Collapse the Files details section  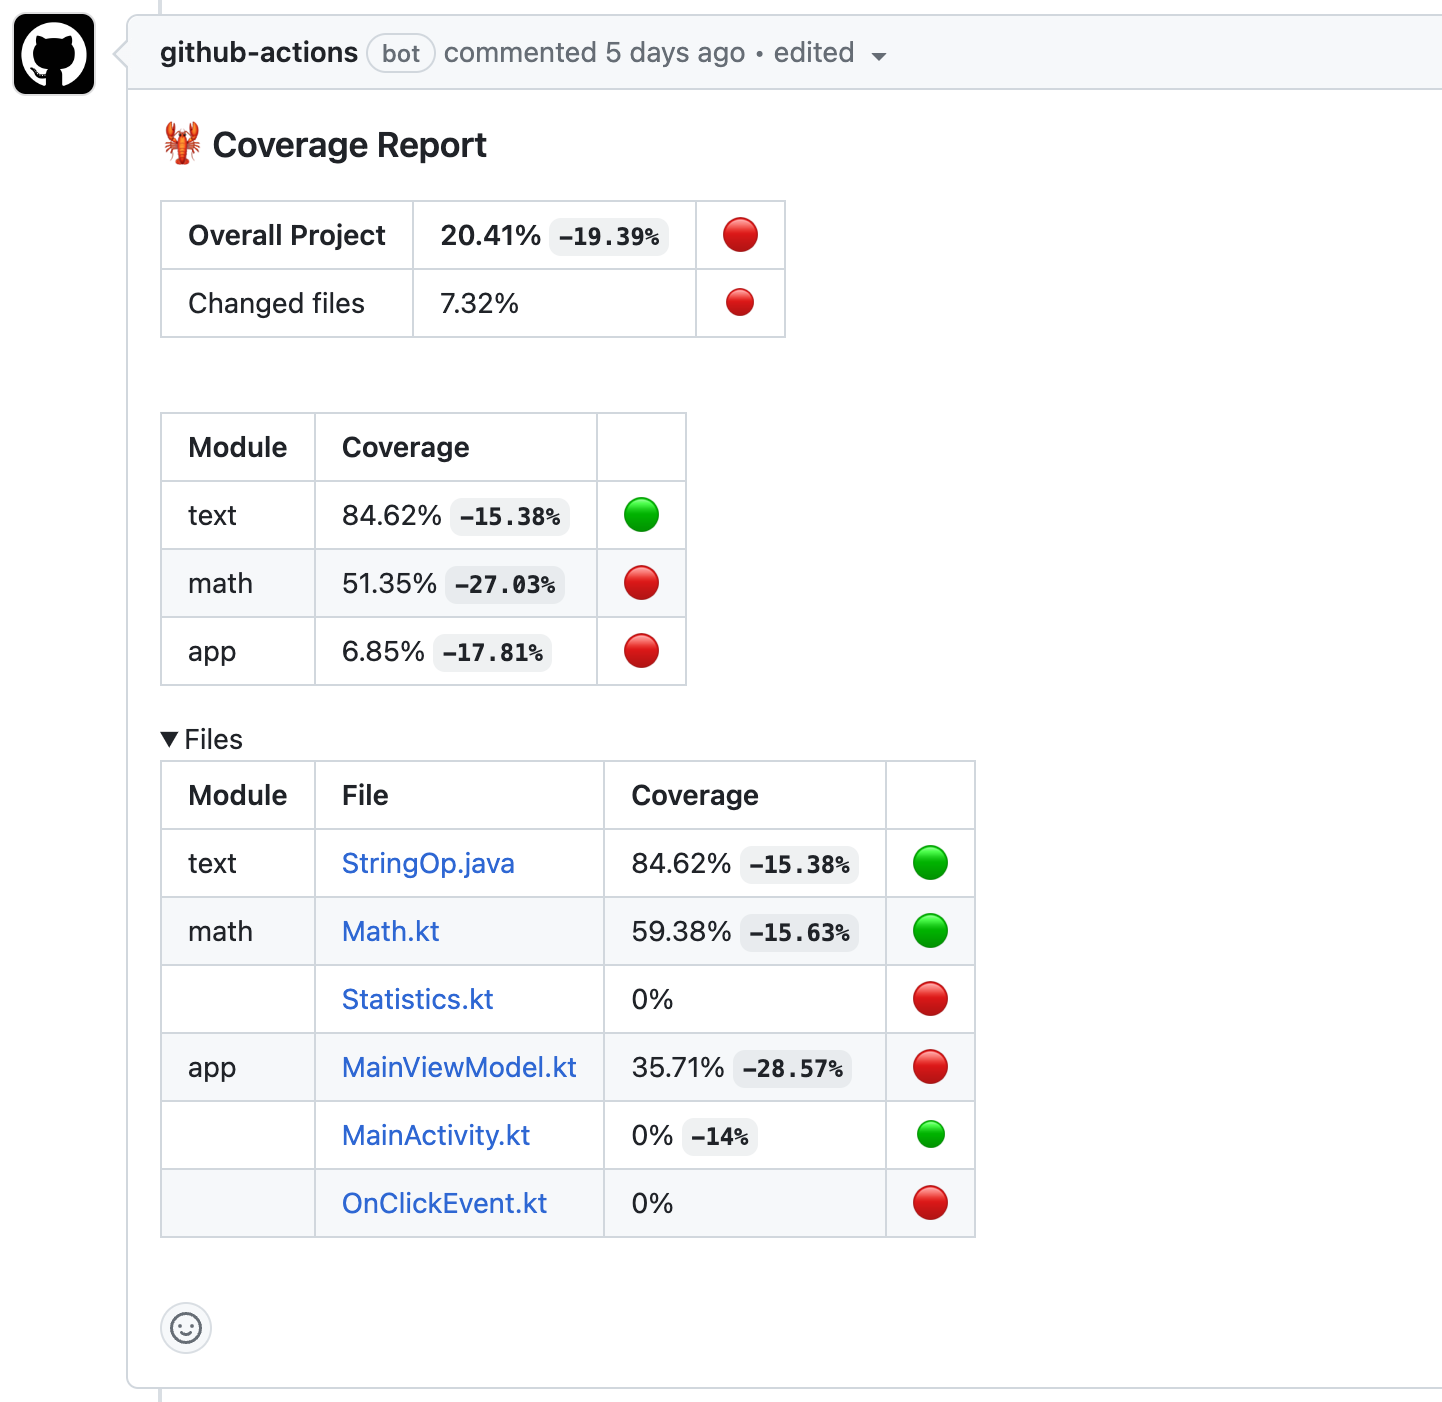tap(201, 739)
